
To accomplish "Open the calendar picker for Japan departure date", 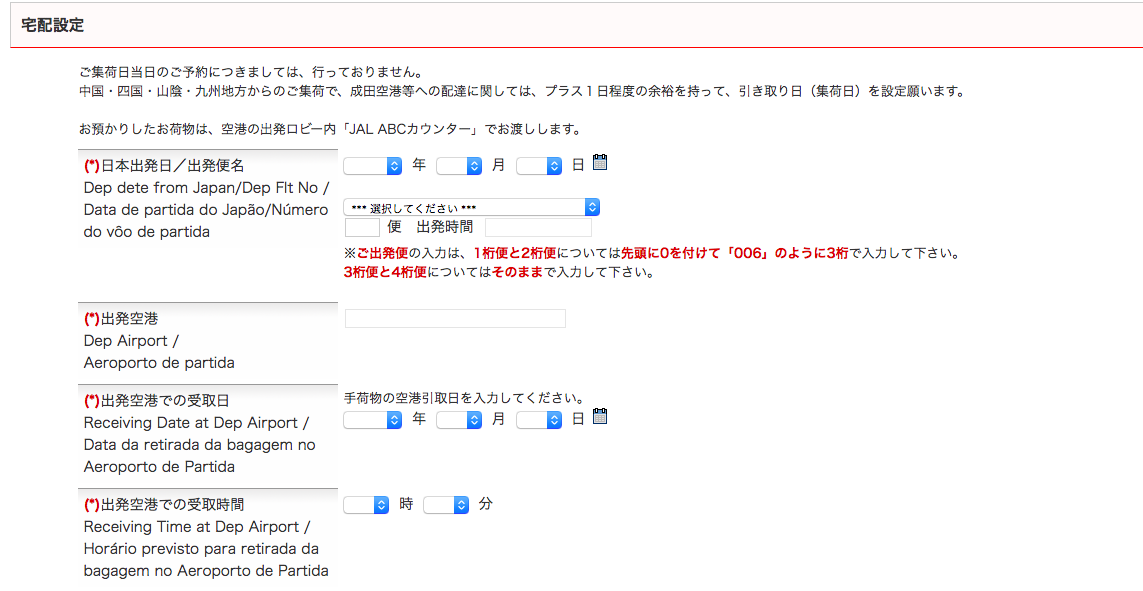I will (600, 164).
